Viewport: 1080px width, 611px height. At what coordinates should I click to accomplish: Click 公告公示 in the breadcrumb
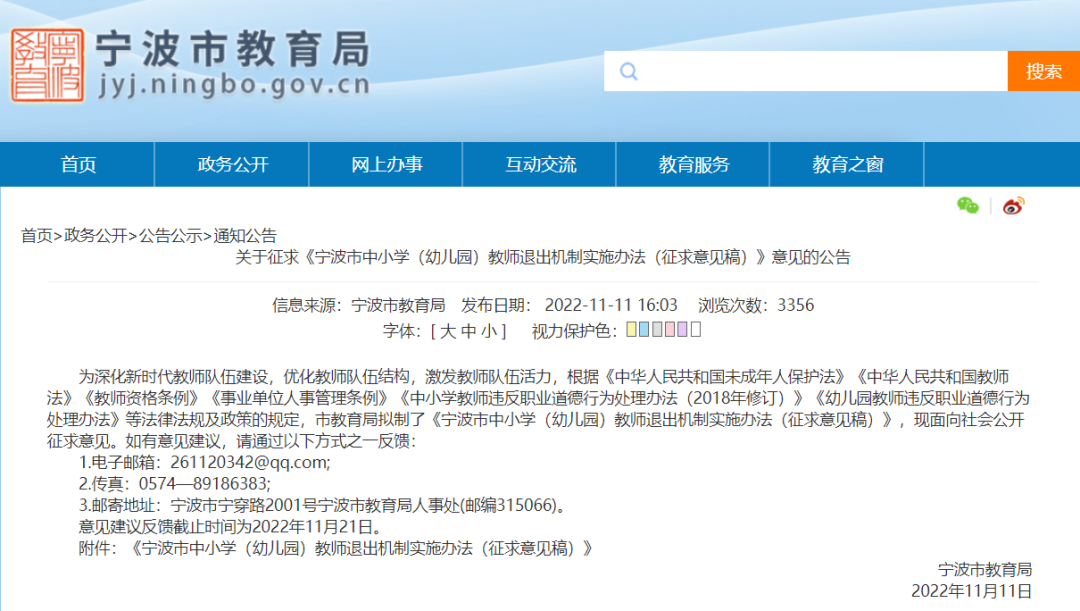click(170, 236)
